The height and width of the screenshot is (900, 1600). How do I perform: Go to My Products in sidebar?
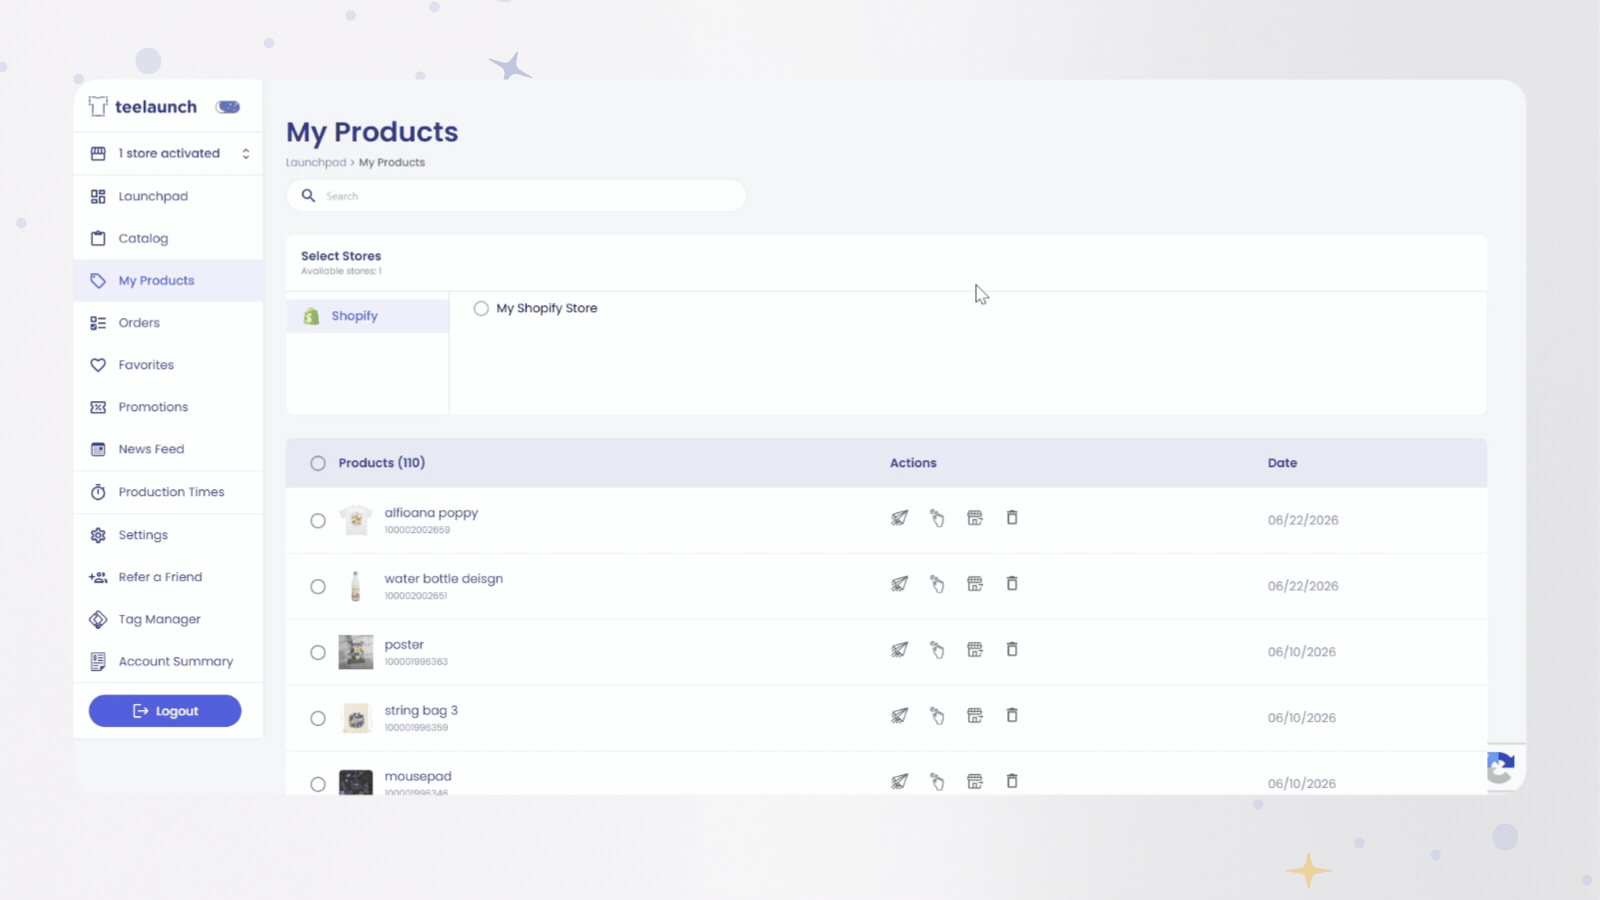coord(168,280)
